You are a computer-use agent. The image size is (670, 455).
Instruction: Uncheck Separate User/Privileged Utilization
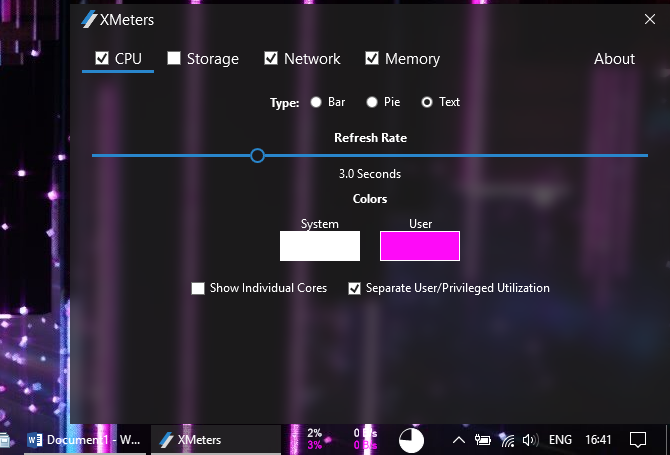pyautogui.click(x=354, y=288)
